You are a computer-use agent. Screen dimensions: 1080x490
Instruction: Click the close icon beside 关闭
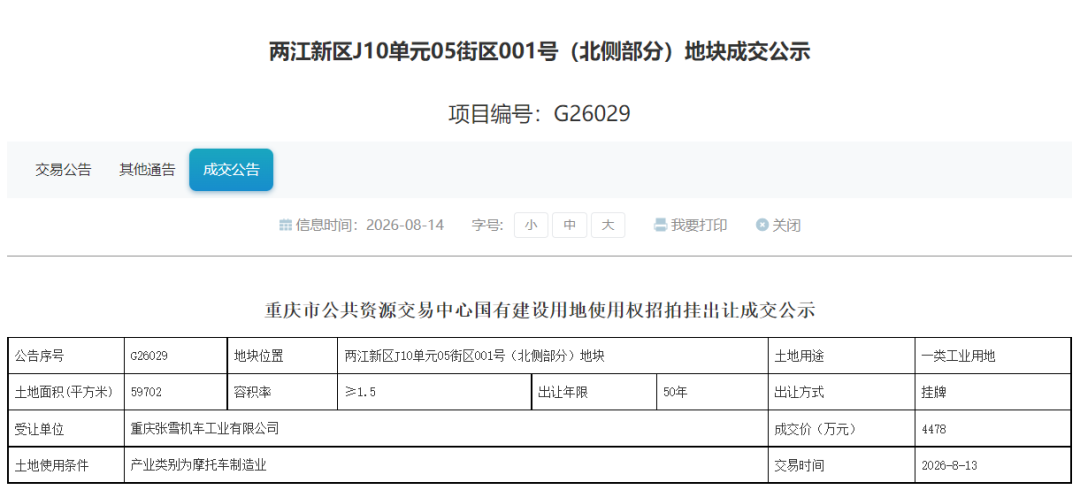point(762,225)
